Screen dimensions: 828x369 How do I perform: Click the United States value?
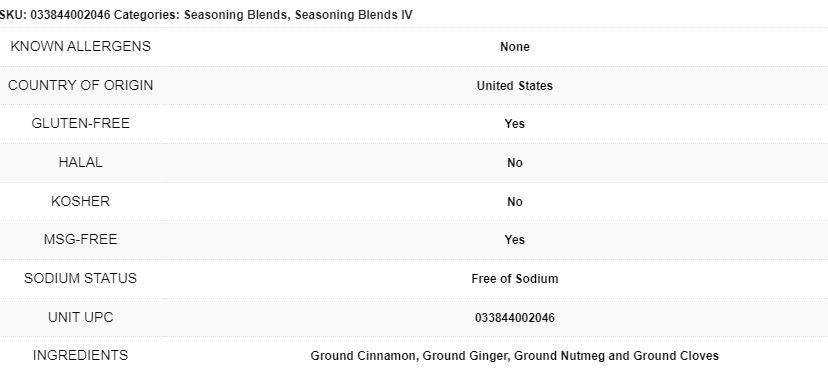[515, 86]
